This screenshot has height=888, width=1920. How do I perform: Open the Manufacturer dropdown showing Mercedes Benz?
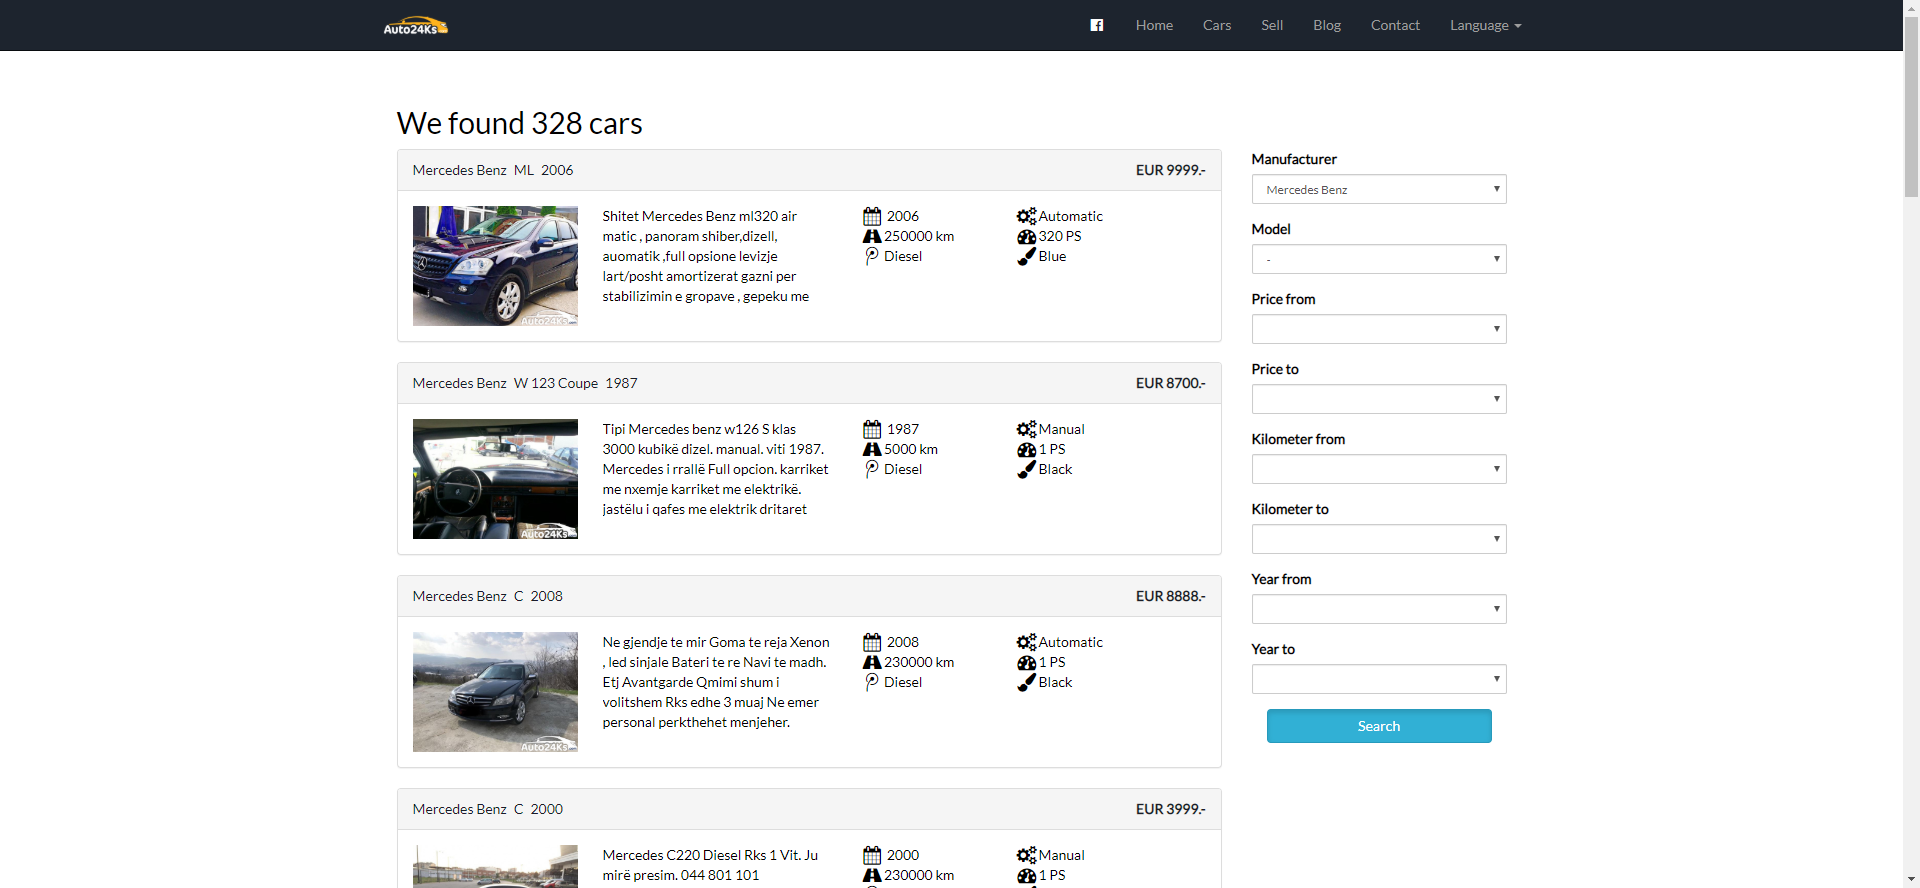pos(1379,189)
